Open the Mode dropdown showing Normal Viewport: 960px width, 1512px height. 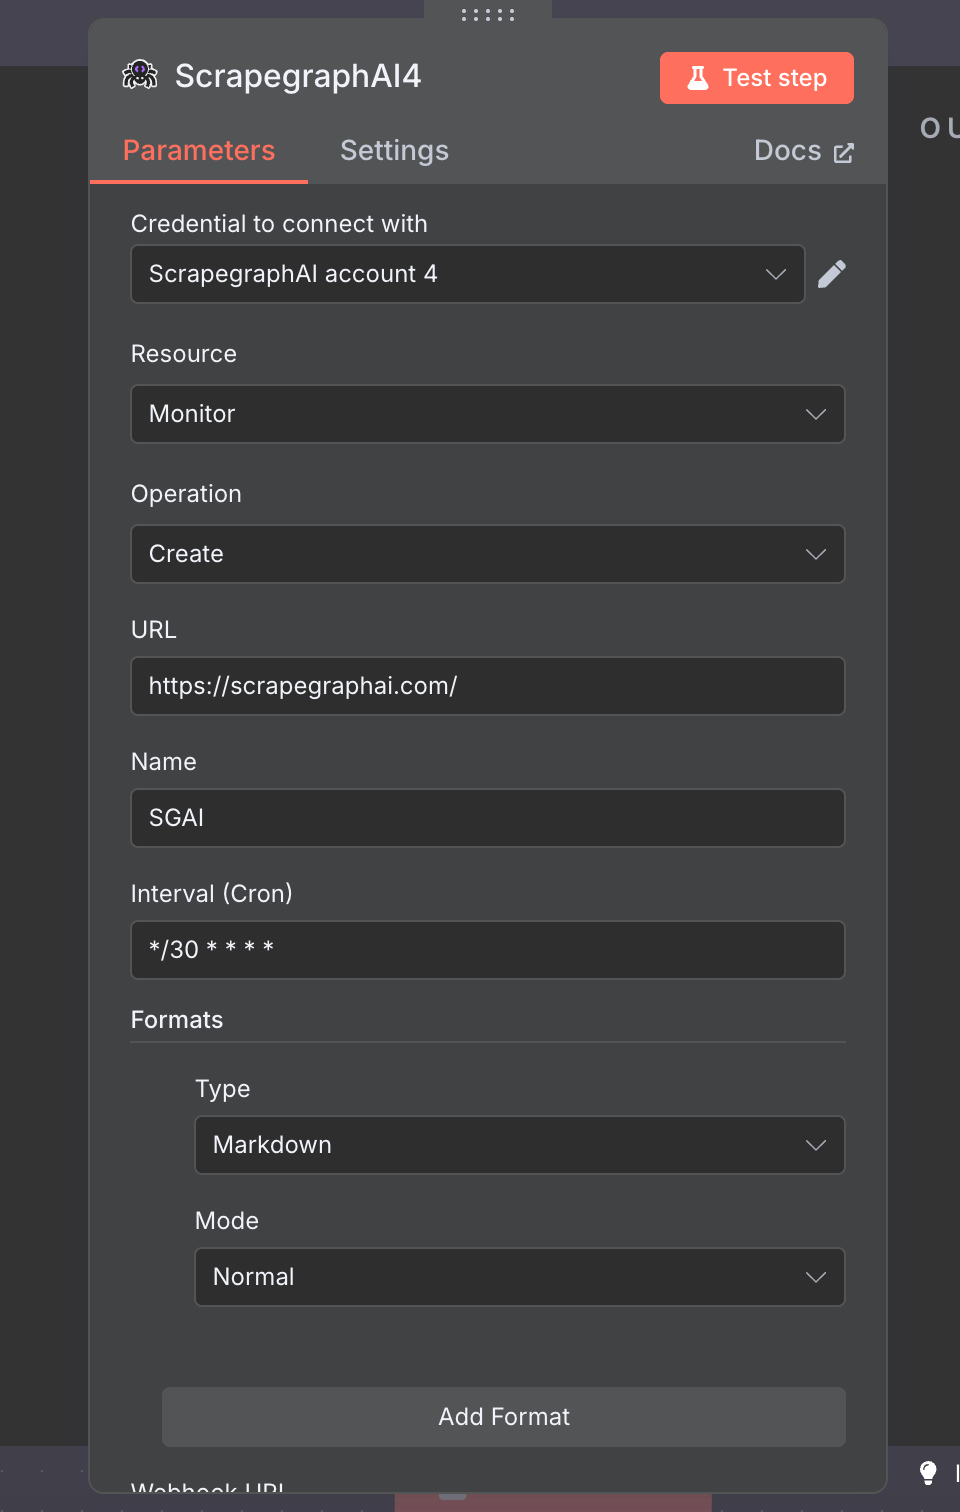(520, 1277)
